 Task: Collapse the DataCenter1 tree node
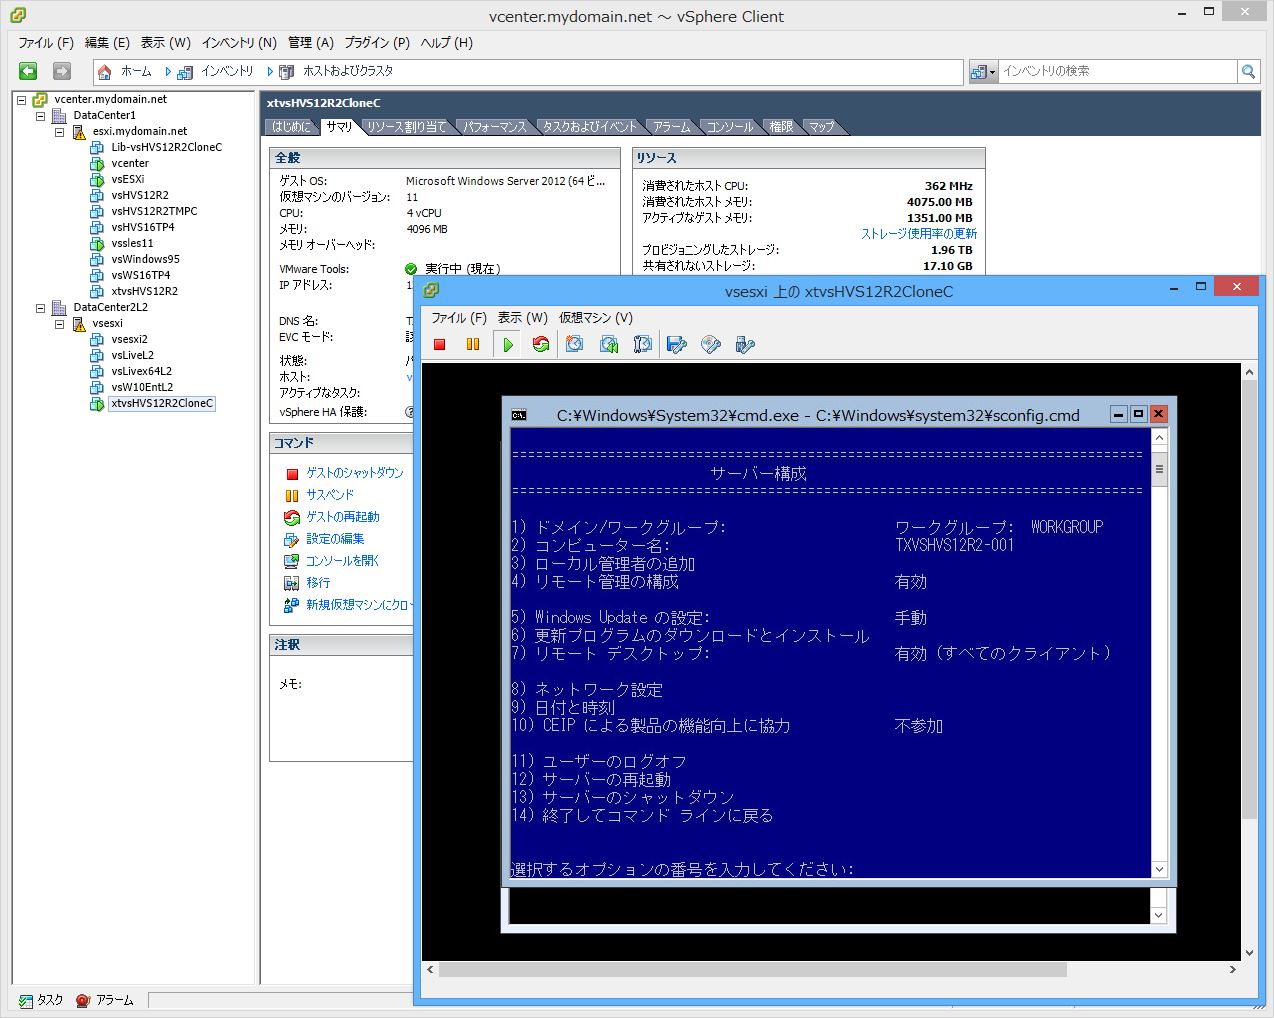[41, 115]
